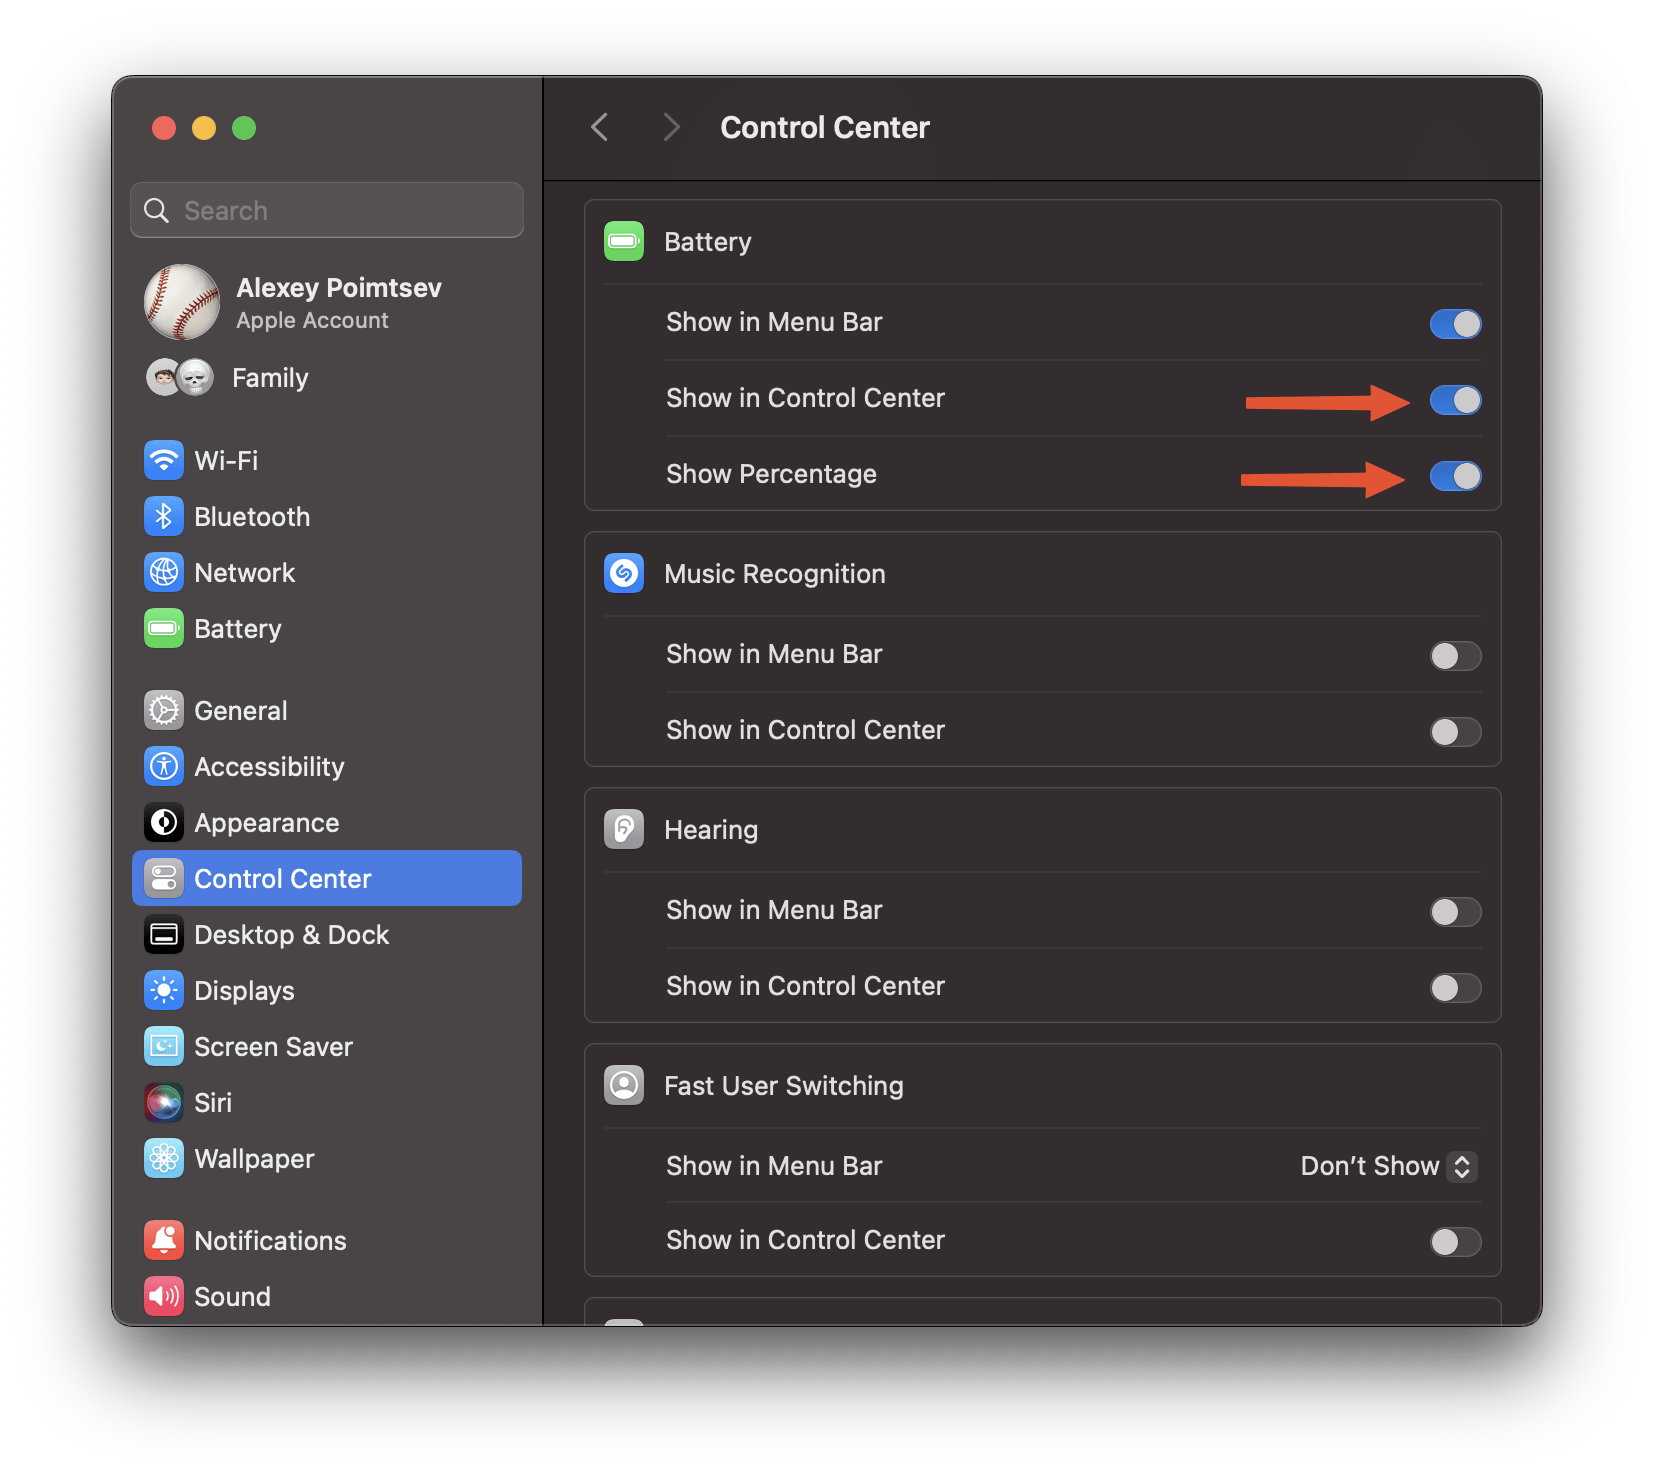Select the Appearance settings icon
The image size is (1654, 1474).
(x=163, y=822)
